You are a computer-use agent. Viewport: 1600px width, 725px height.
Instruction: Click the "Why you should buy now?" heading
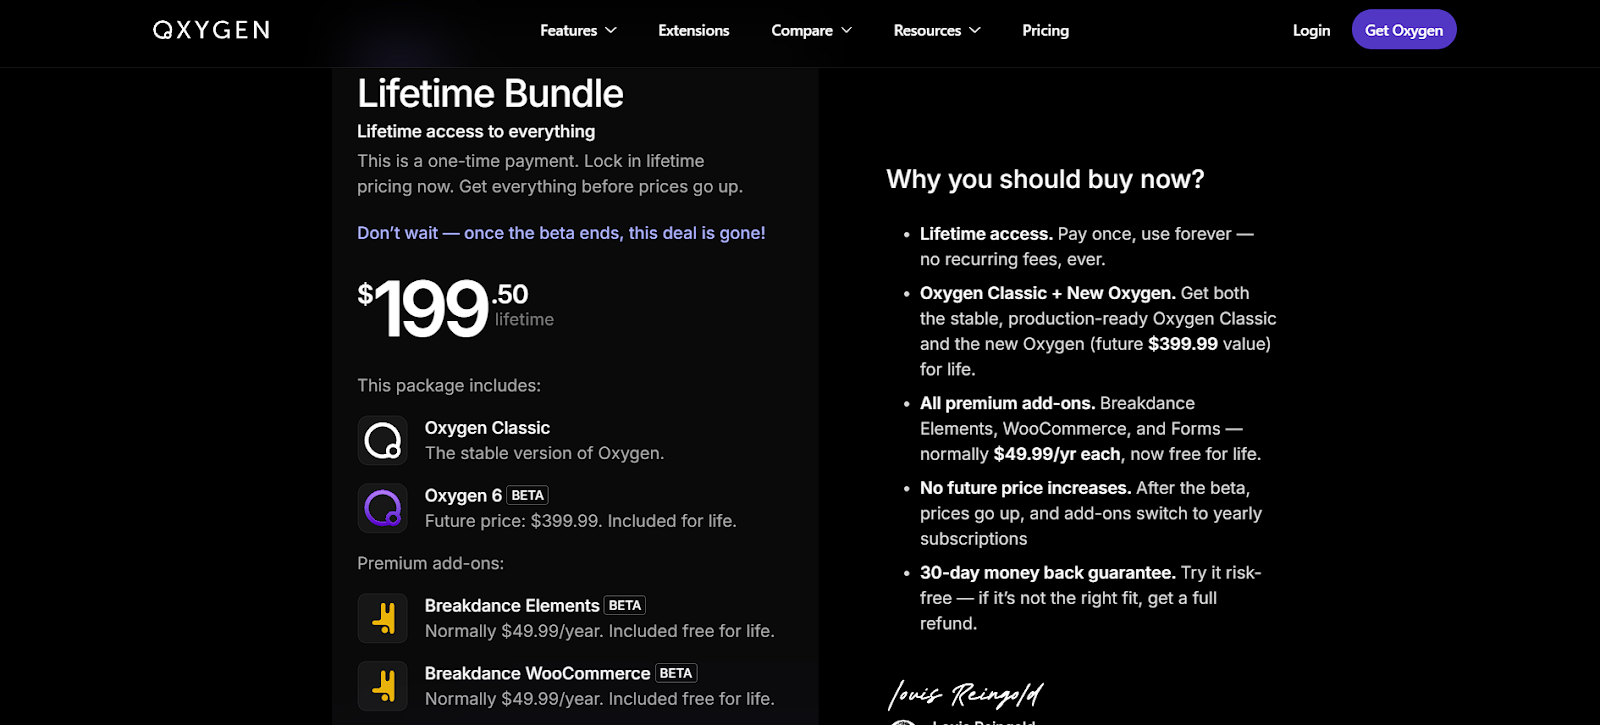[x=1045, y=179]
